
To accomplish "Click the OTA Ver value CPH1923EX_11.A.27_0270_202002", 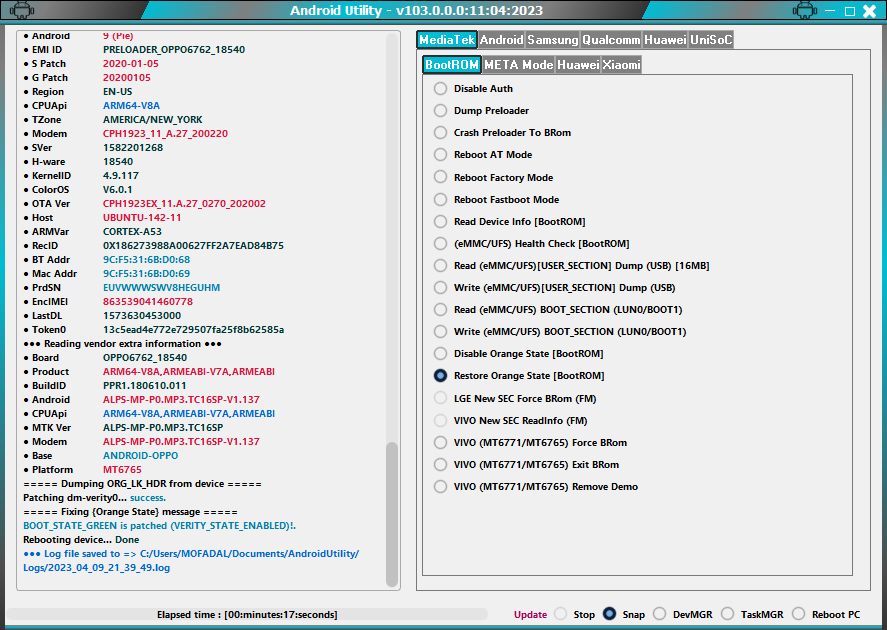I will pos(184,204).
